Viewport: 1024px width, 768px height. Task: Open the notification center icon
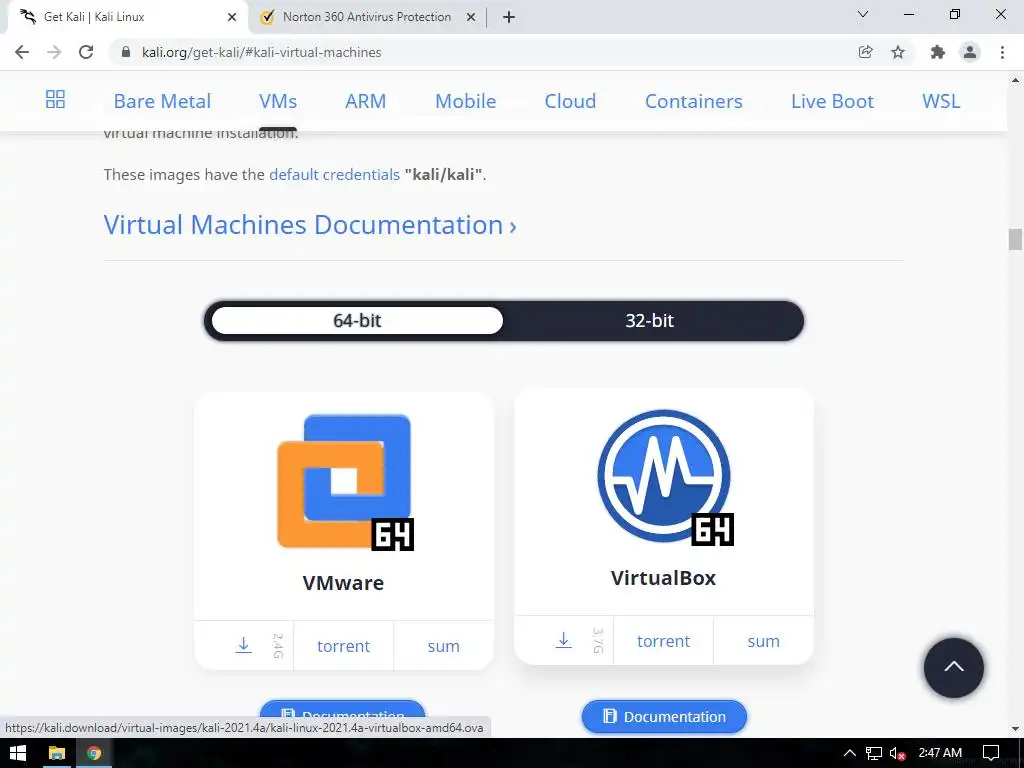pos(991,753)
